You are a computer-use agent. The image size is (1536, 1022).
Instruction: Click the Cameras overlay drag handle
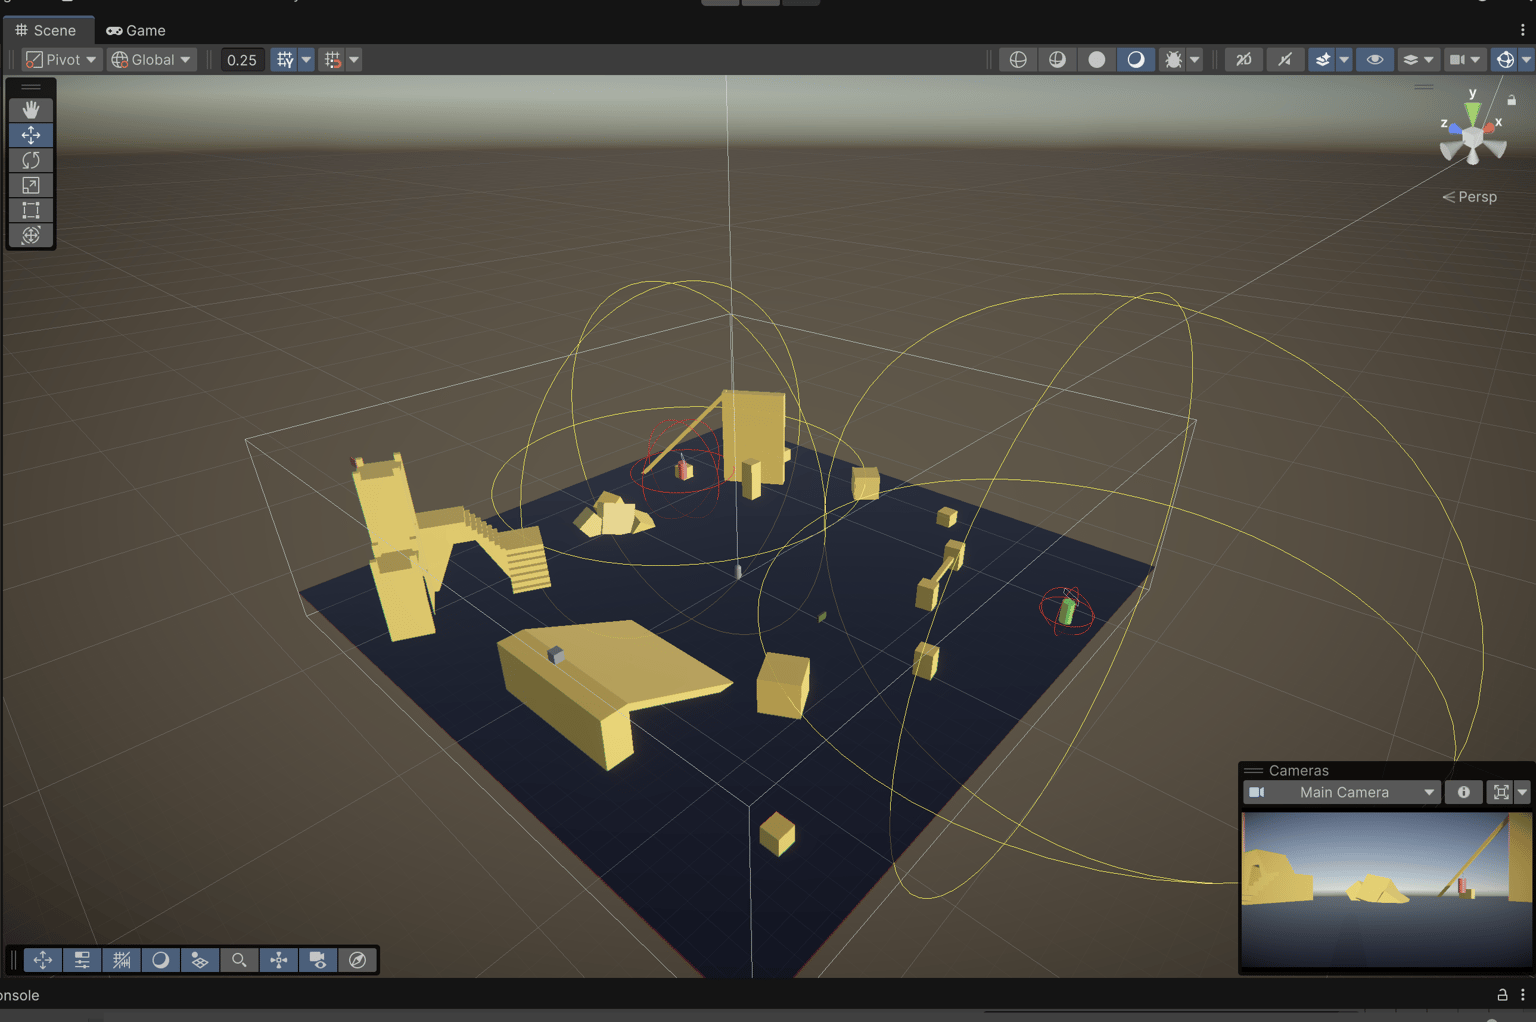click(x=1253, y=771)
